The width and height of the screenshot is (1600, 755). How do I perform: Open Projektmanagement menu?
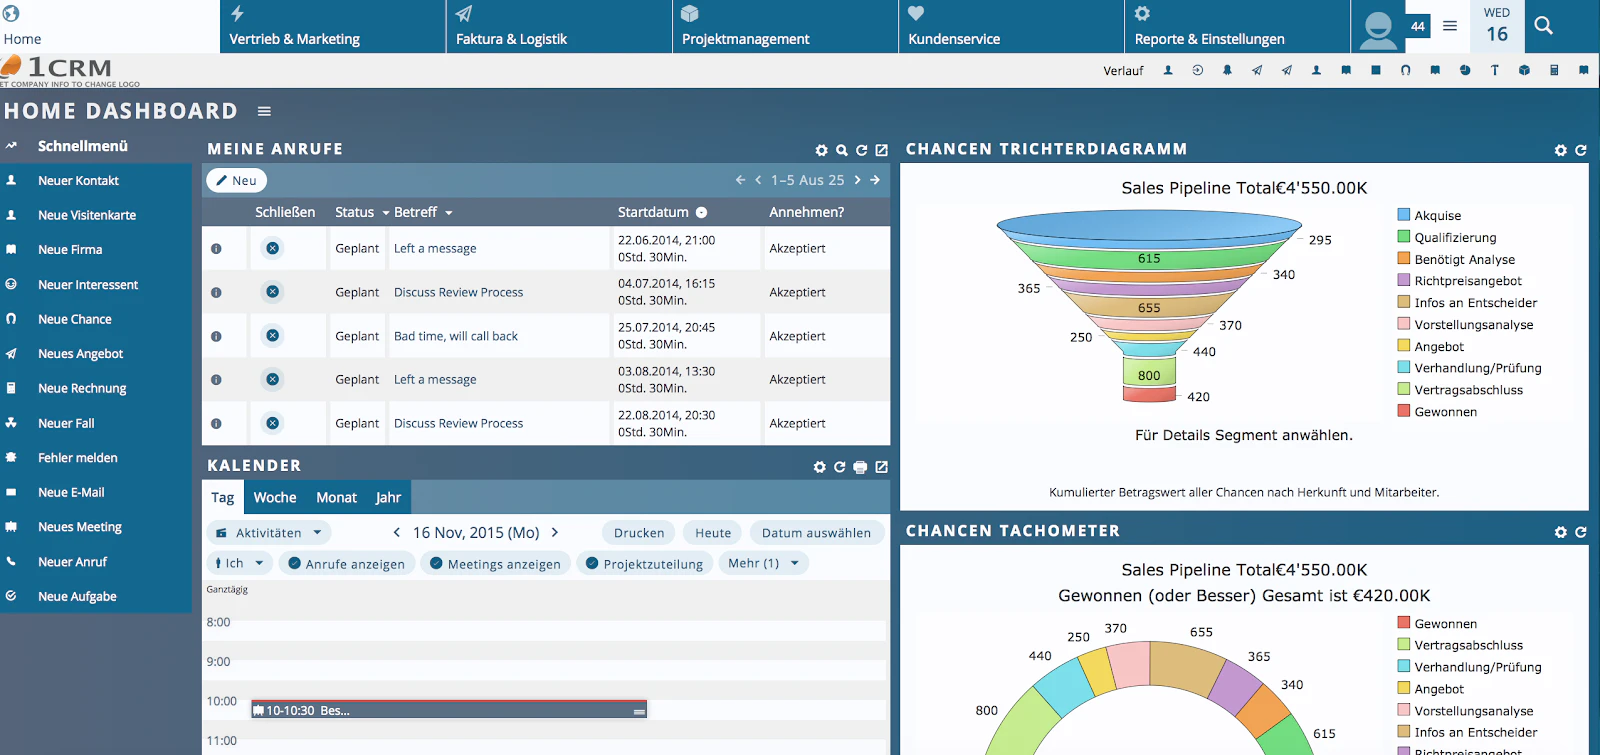click(x=785, y=26)
